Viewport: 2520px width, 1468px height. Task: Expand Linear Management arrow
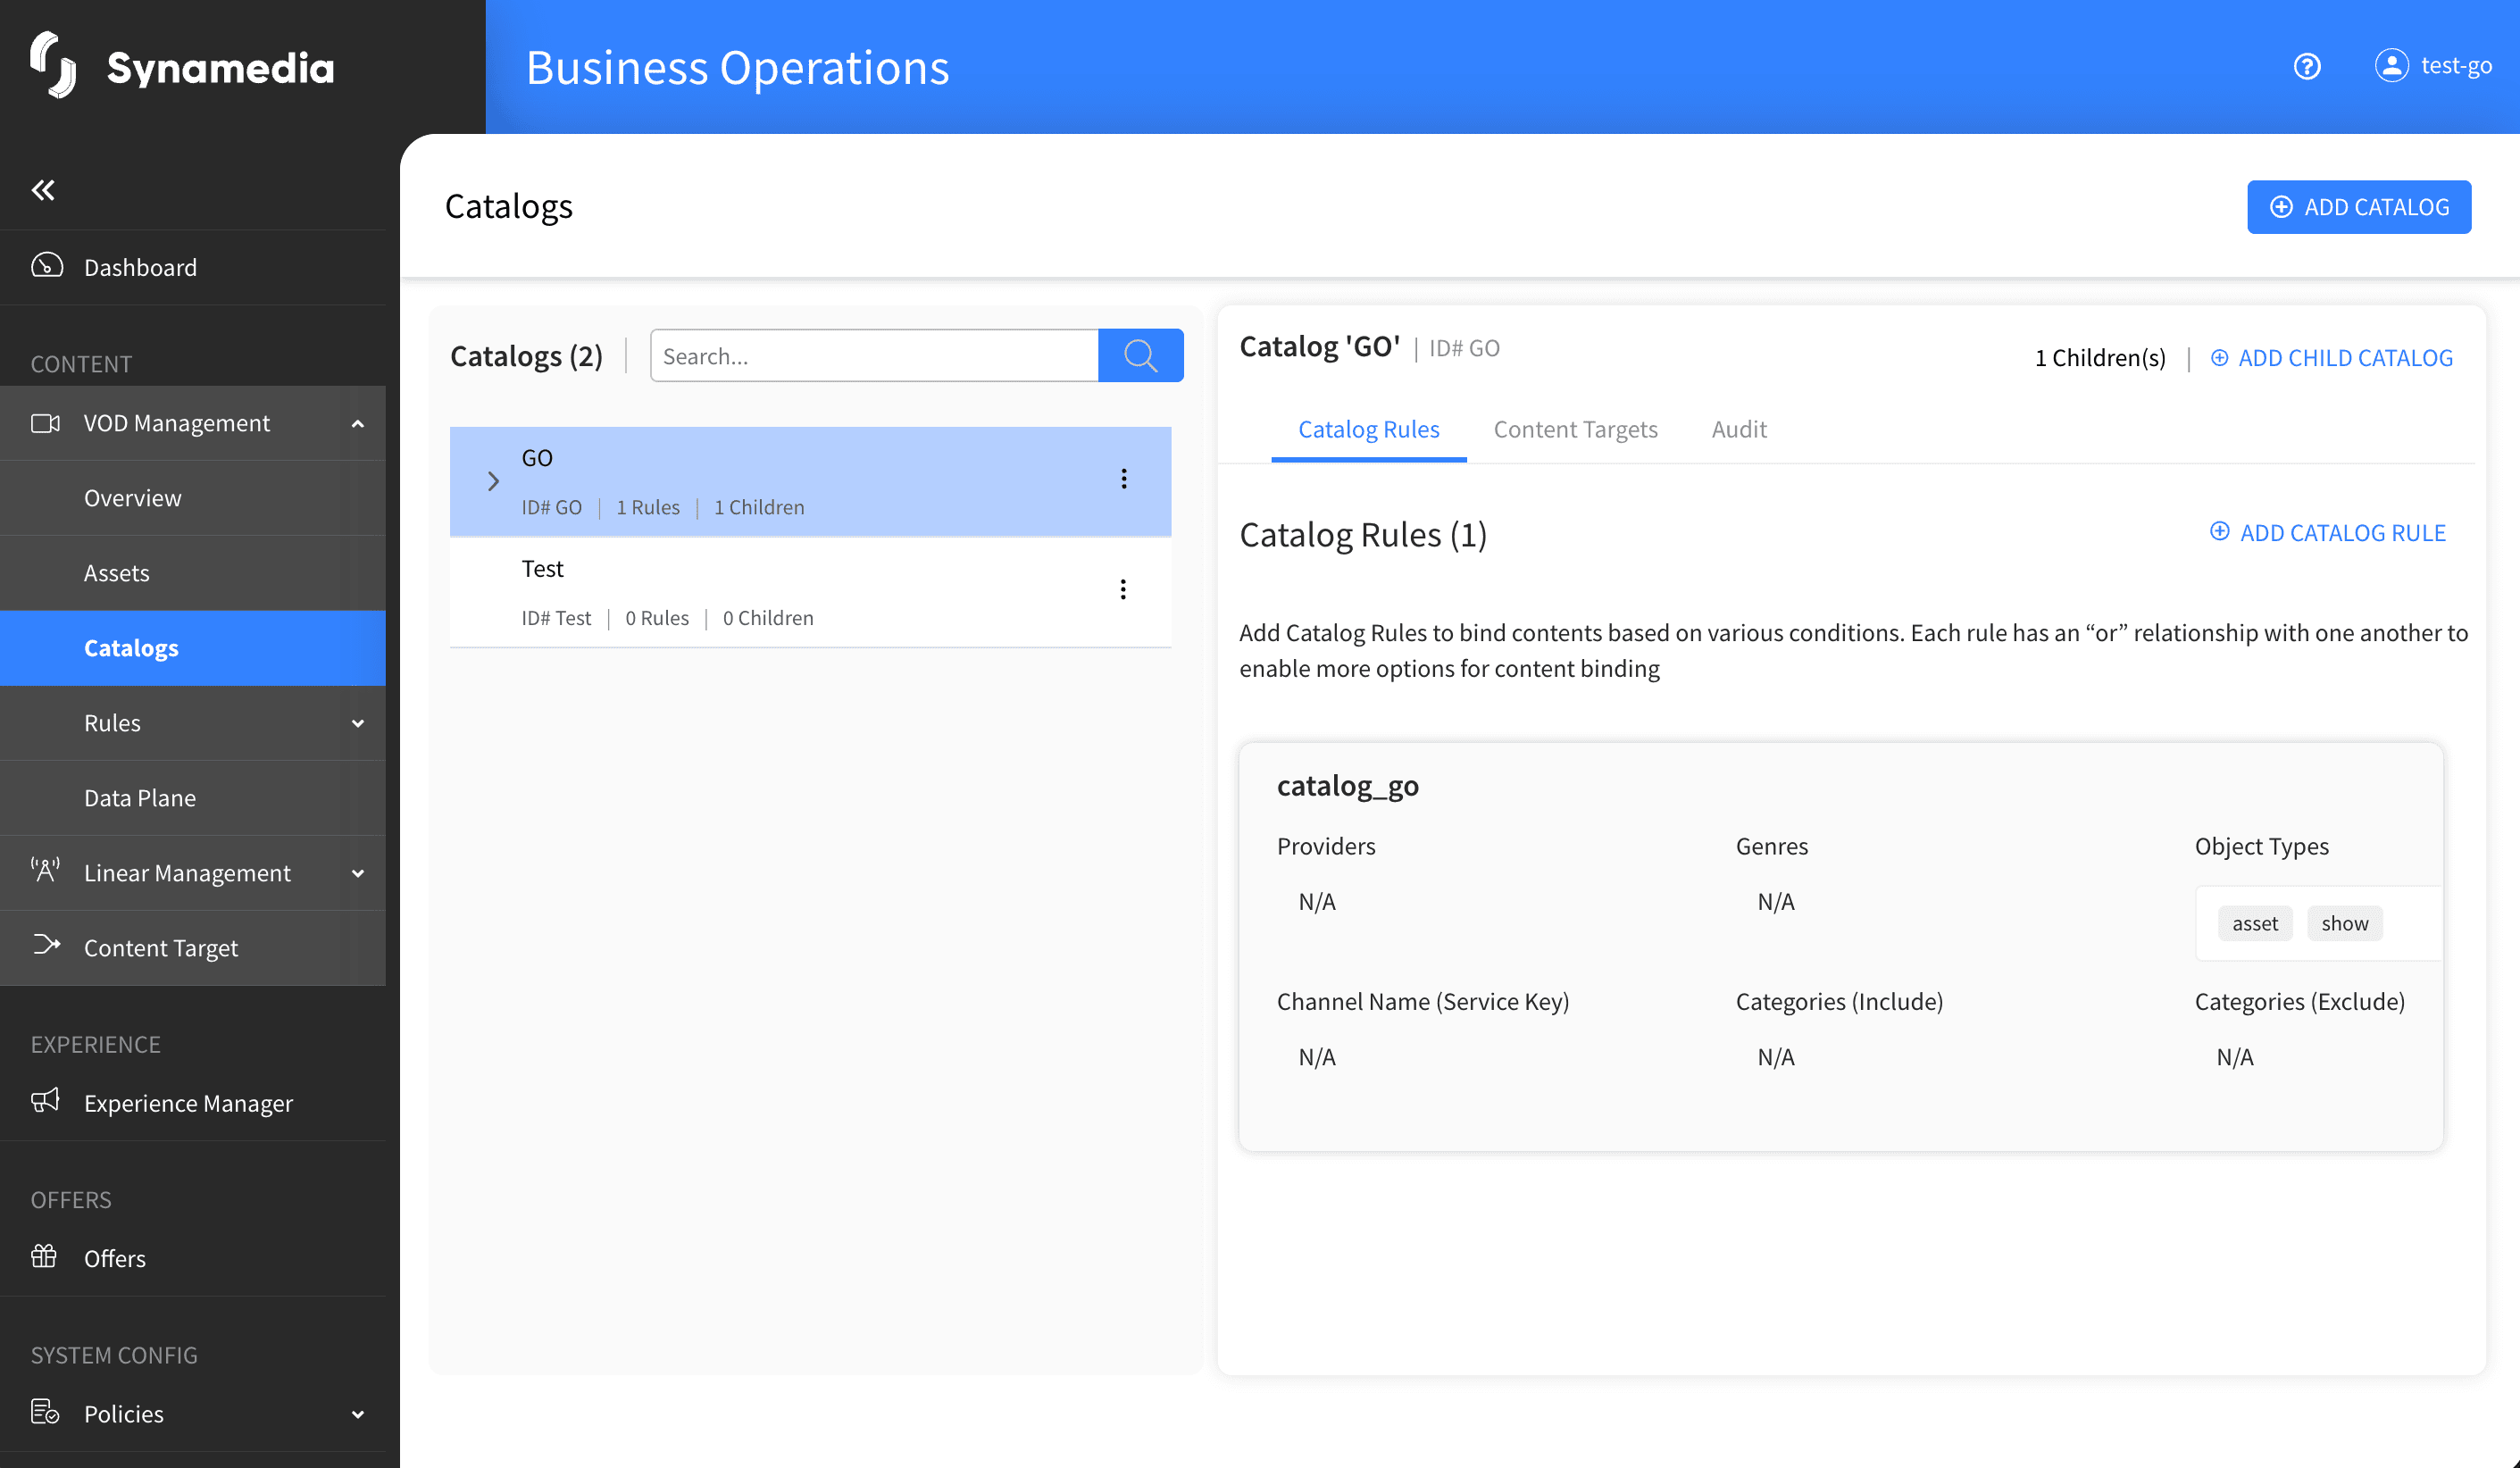358,873
